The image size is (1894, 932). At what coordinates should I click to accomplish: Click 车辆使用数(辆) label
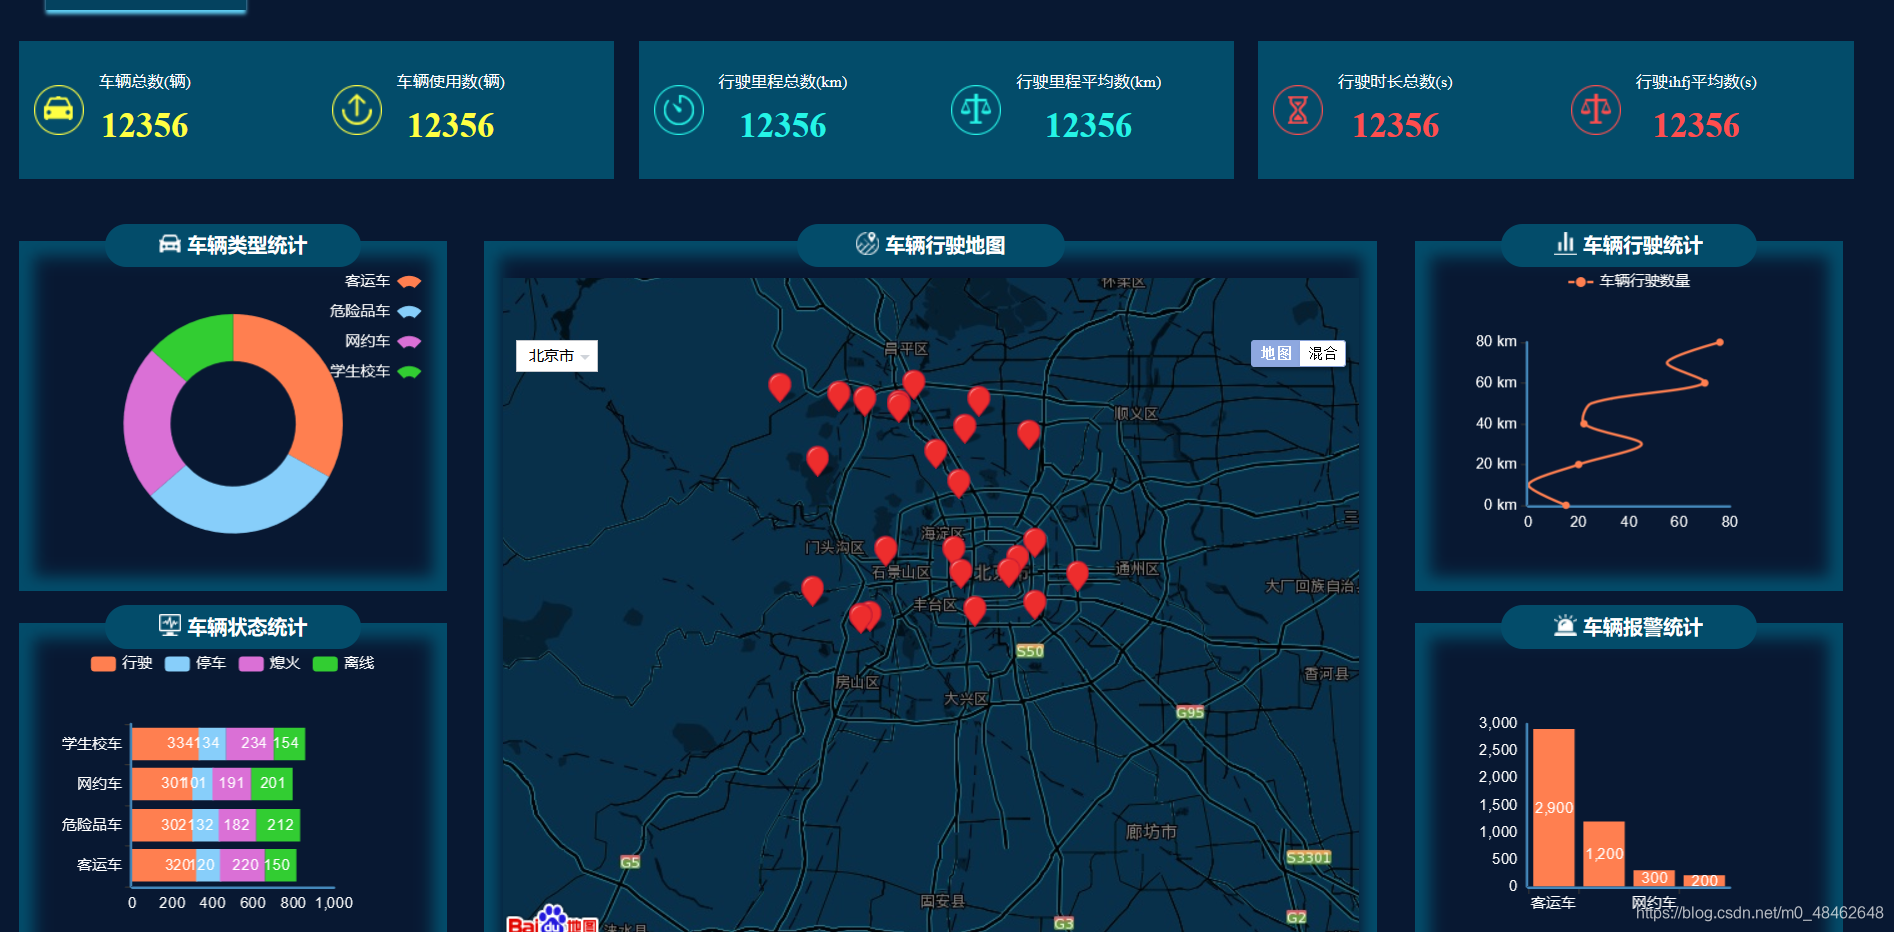click(451, 82)
